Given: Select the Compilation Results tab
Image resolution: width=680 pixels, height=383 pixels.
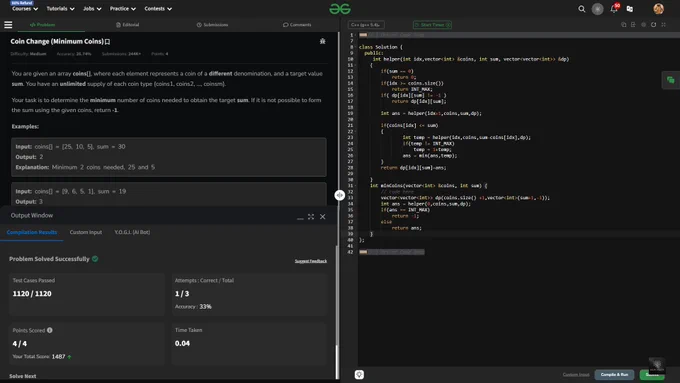Looking at the screenshot, I should (x=32, y=232).
